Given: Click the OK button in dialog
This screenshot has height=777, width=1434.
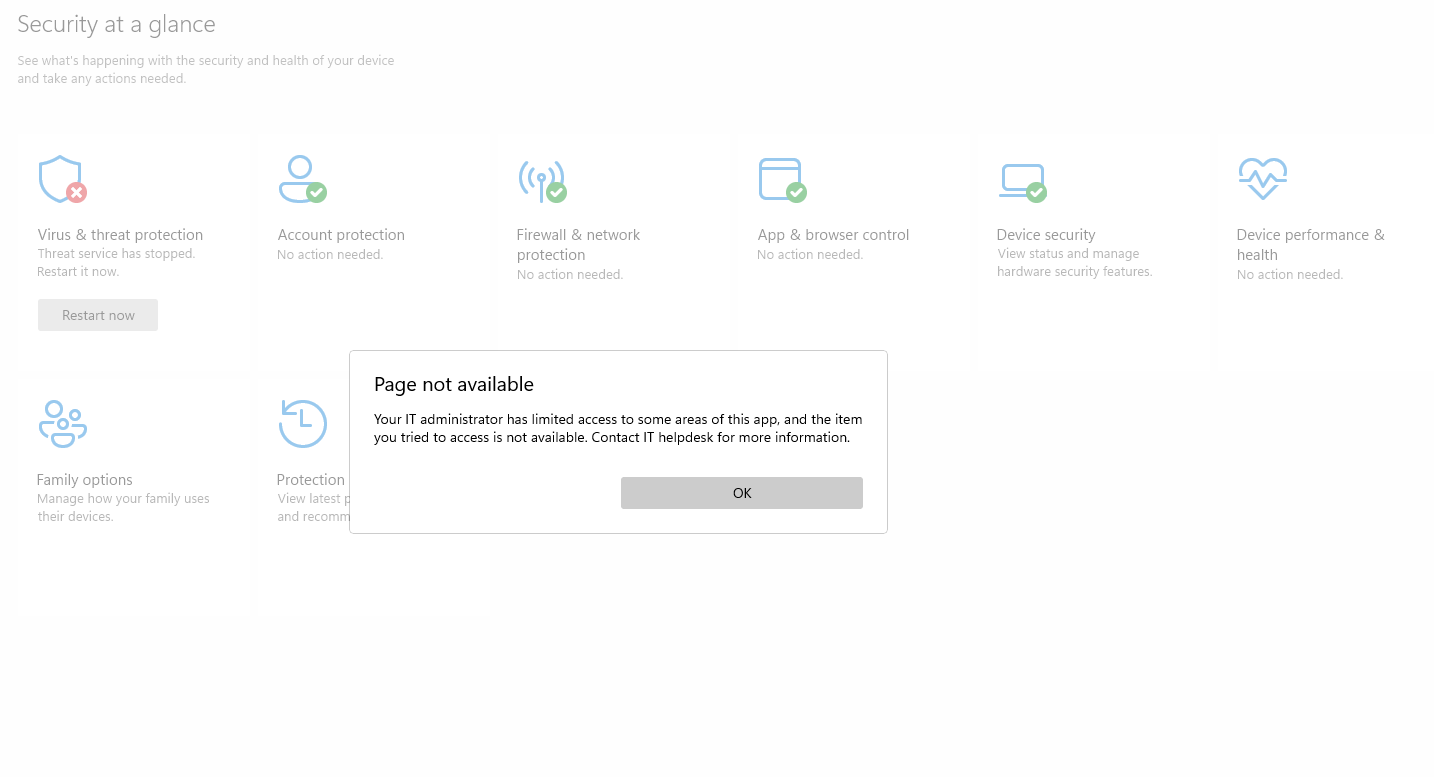Looking at the screenshot, I should pos(741,493).
